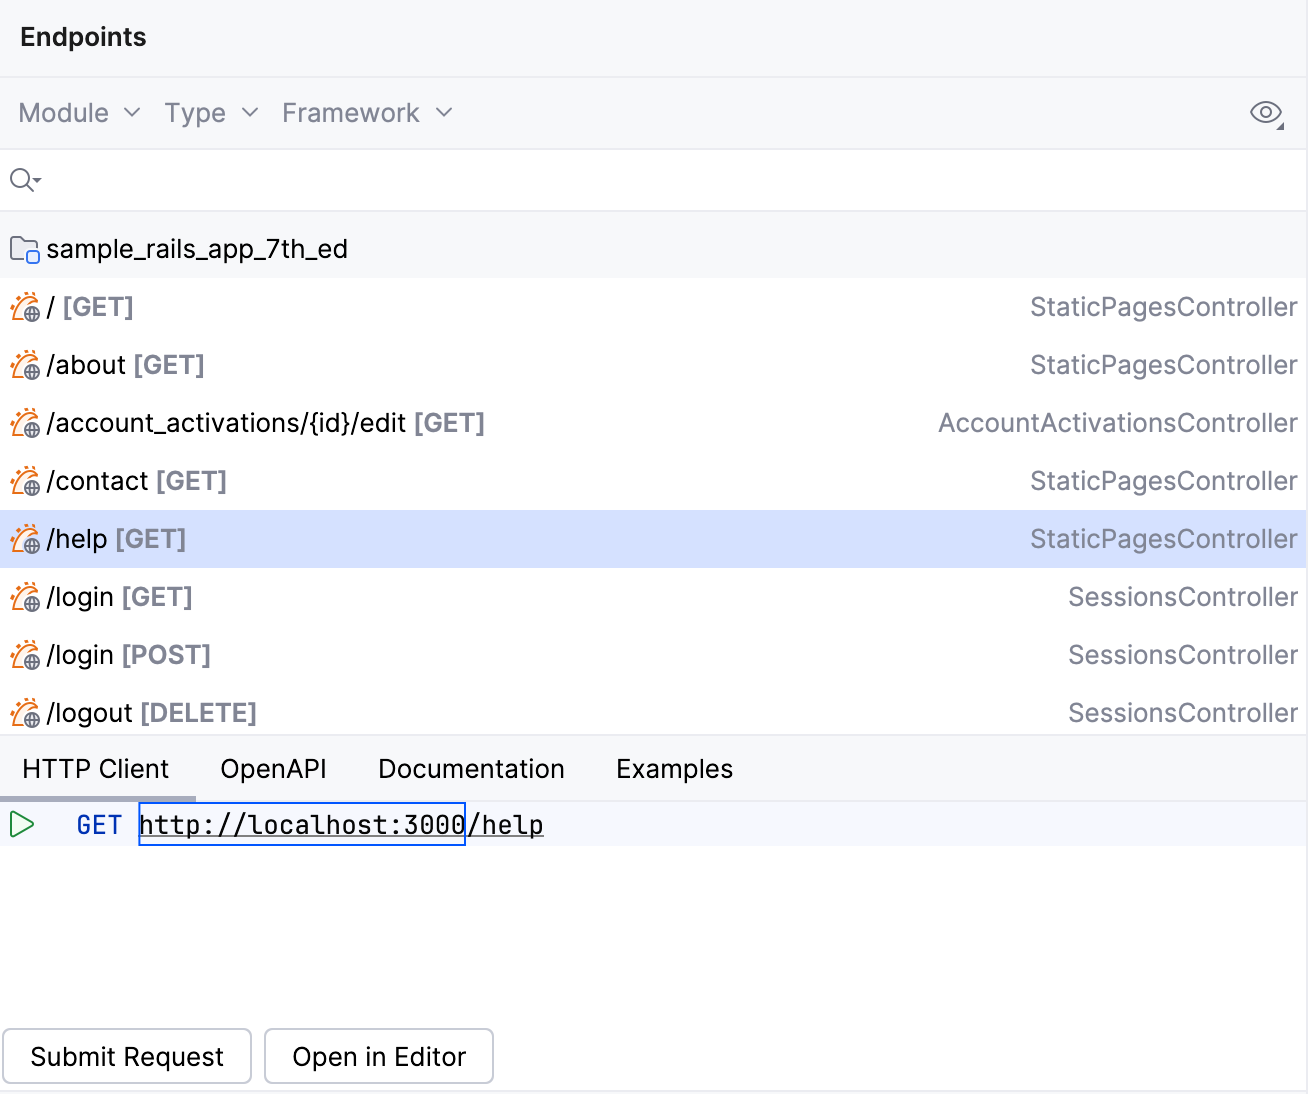Open the Module filter dropdown
The height and width of the screenshot is (1094, 1308).
[x=78, y=113]
